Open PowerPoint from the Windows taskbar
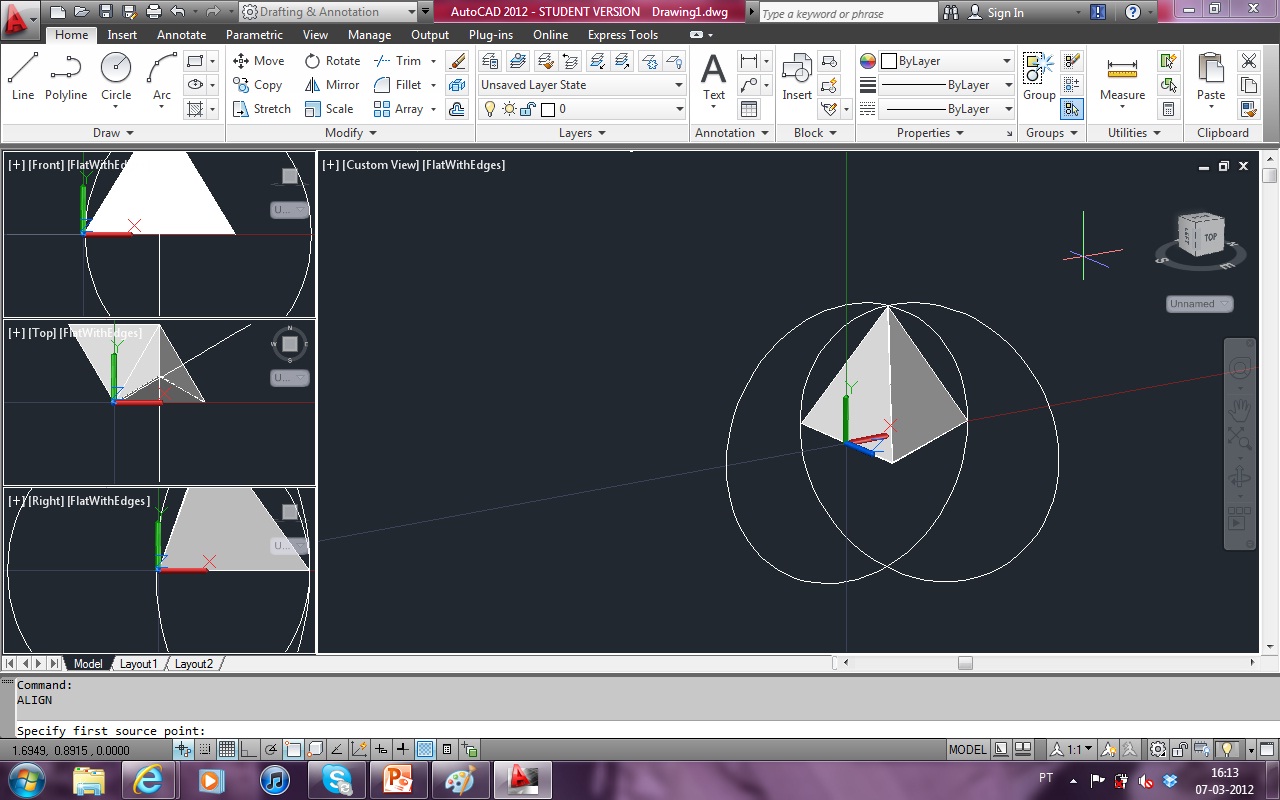This screenshot has width=1280, height=800. [x=398, y=780]
